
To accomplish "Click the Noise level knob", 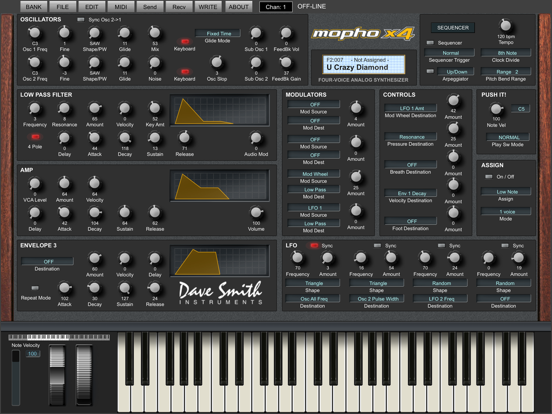I will [155, 63].
